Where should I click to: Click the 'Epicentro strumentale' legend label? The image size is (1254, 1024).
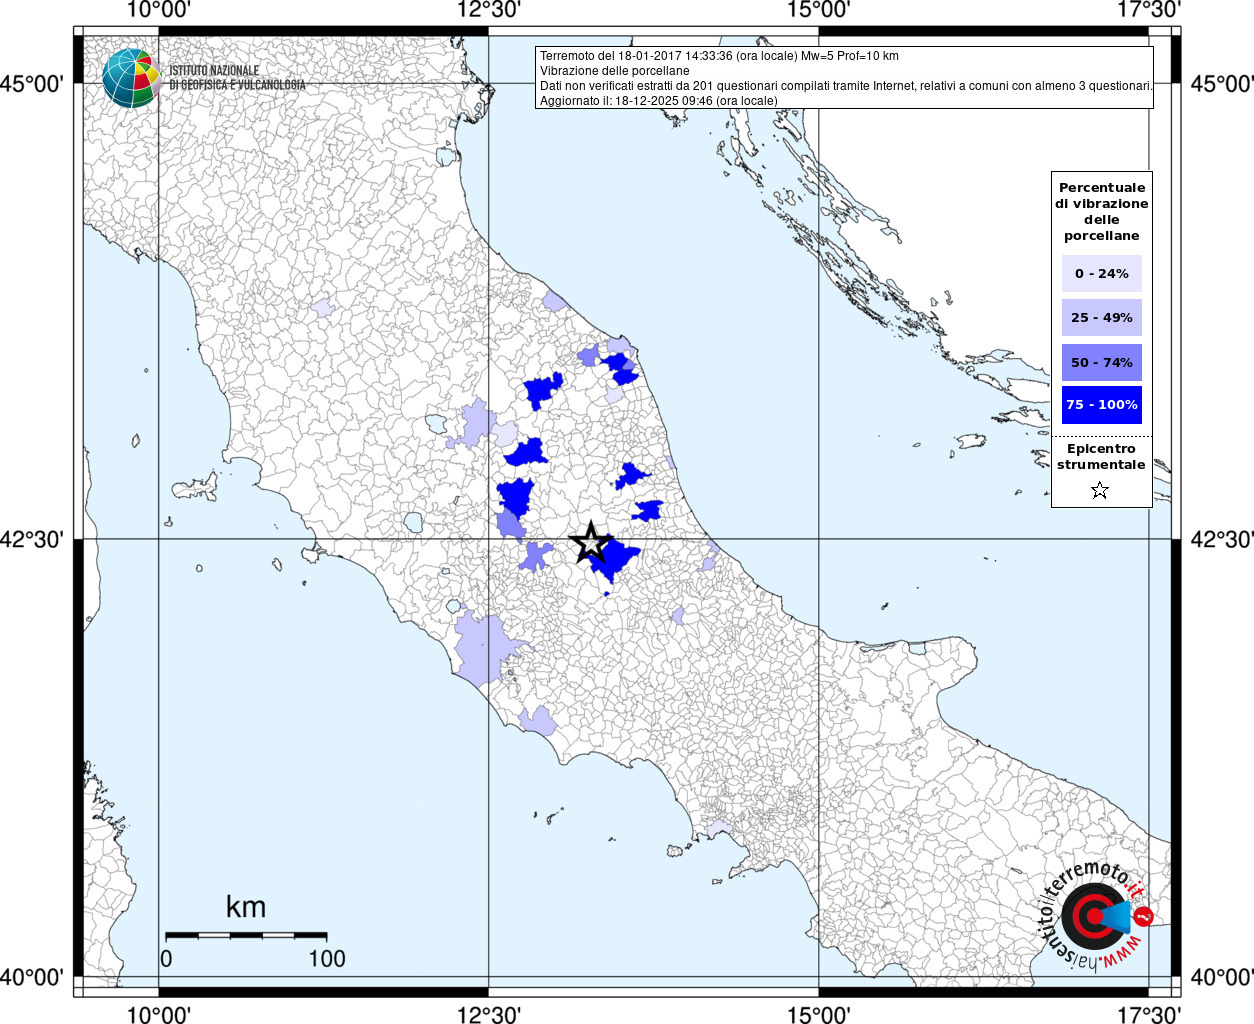[x=1101, y=457]
